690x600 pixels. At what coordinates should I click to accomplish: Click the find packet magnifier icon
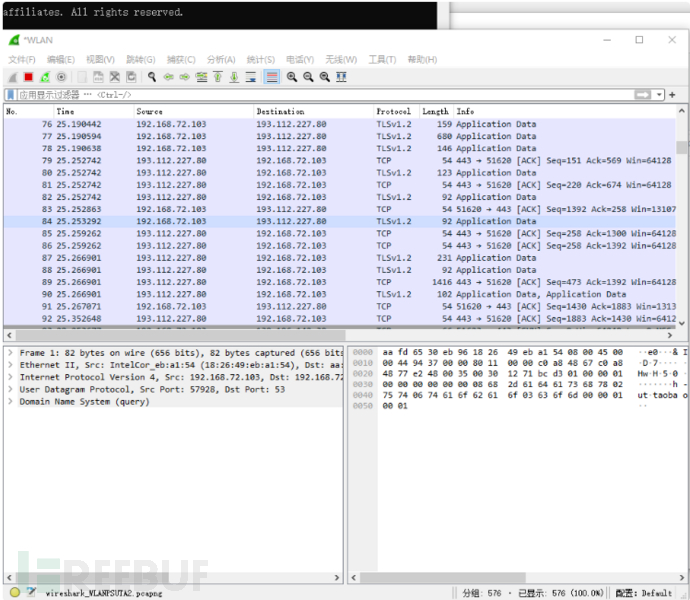click(152, 77)
